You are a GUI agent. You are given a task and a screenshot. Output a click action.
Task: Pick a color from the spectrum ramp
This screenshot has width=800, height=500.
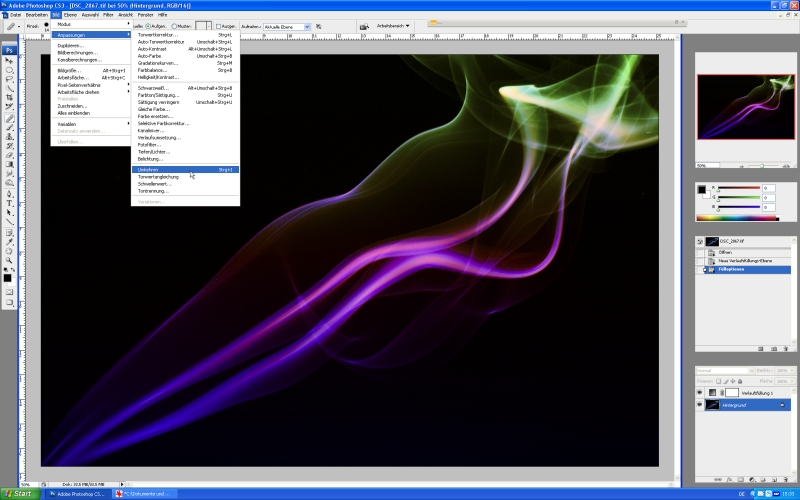click(x=737, y=218)
